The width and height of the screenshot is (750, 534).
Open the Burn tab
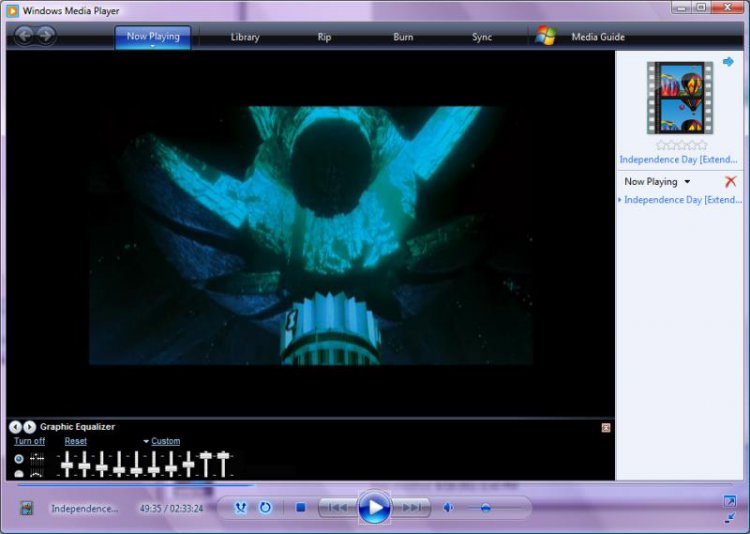tap(403, 37)
